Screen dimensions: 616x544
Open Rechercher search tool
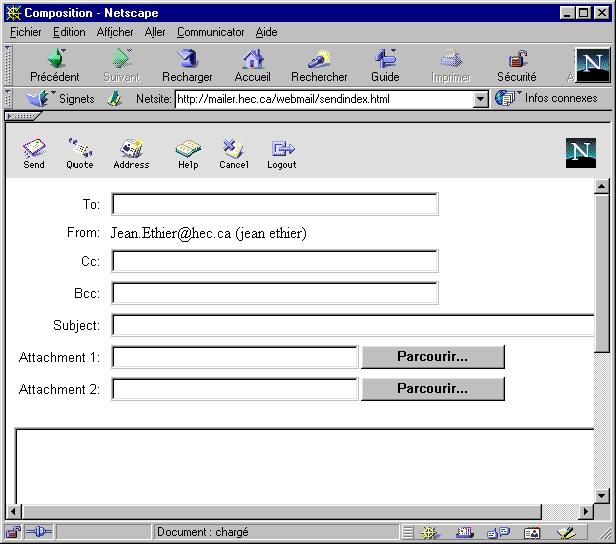tap(319, 66)
